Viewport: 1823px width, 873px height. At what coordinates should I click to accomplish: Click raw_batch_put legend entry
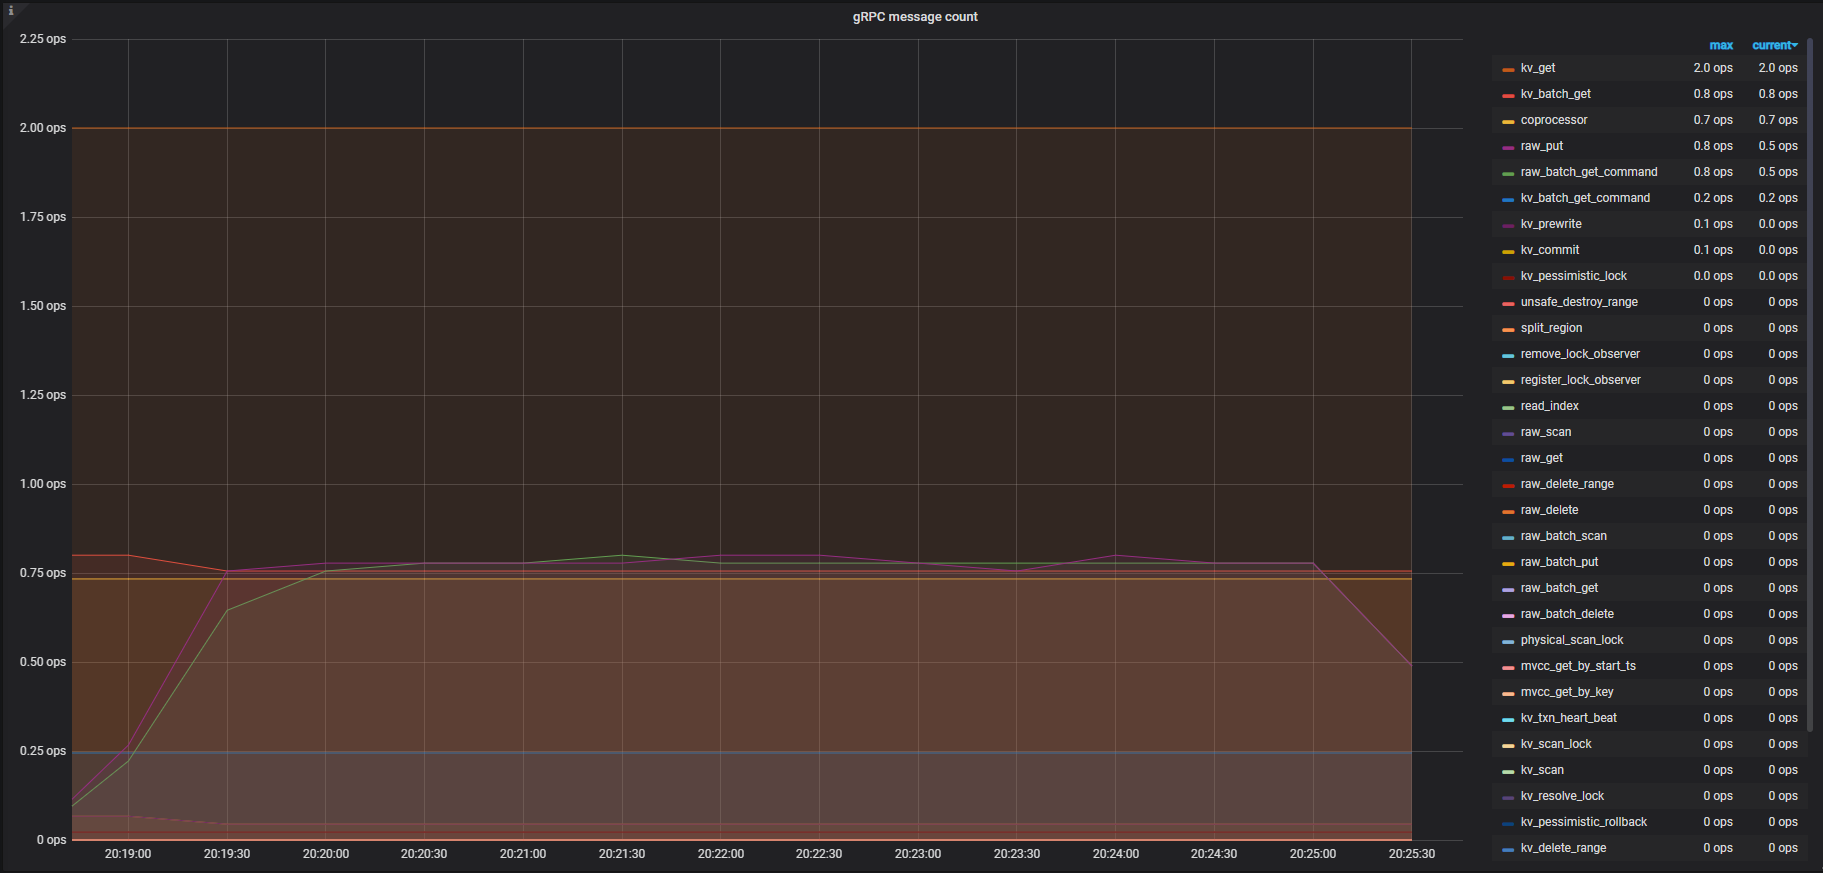click(x=1560, y=562)
